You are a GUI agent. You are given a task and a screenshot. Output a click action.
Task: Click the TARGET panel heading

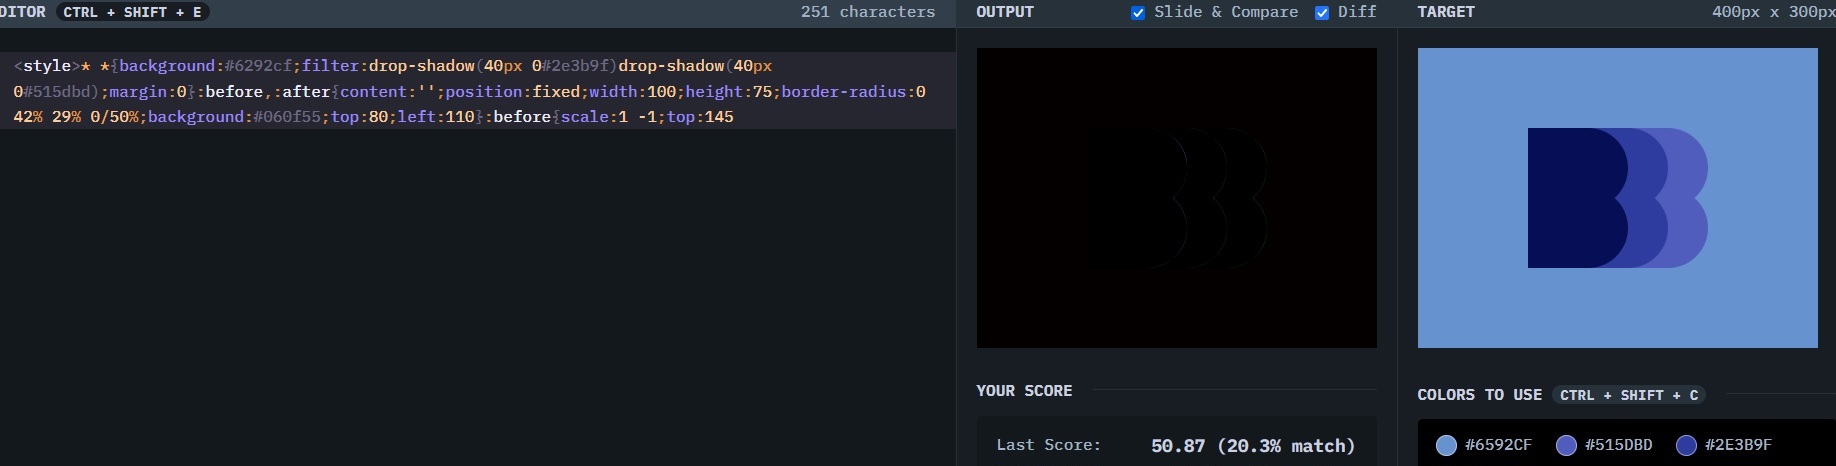(x=1446, y=12)
